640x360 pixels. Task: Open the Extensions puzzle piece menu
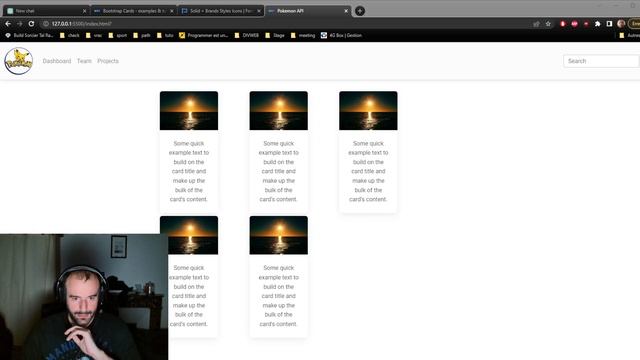click(598, 24)
